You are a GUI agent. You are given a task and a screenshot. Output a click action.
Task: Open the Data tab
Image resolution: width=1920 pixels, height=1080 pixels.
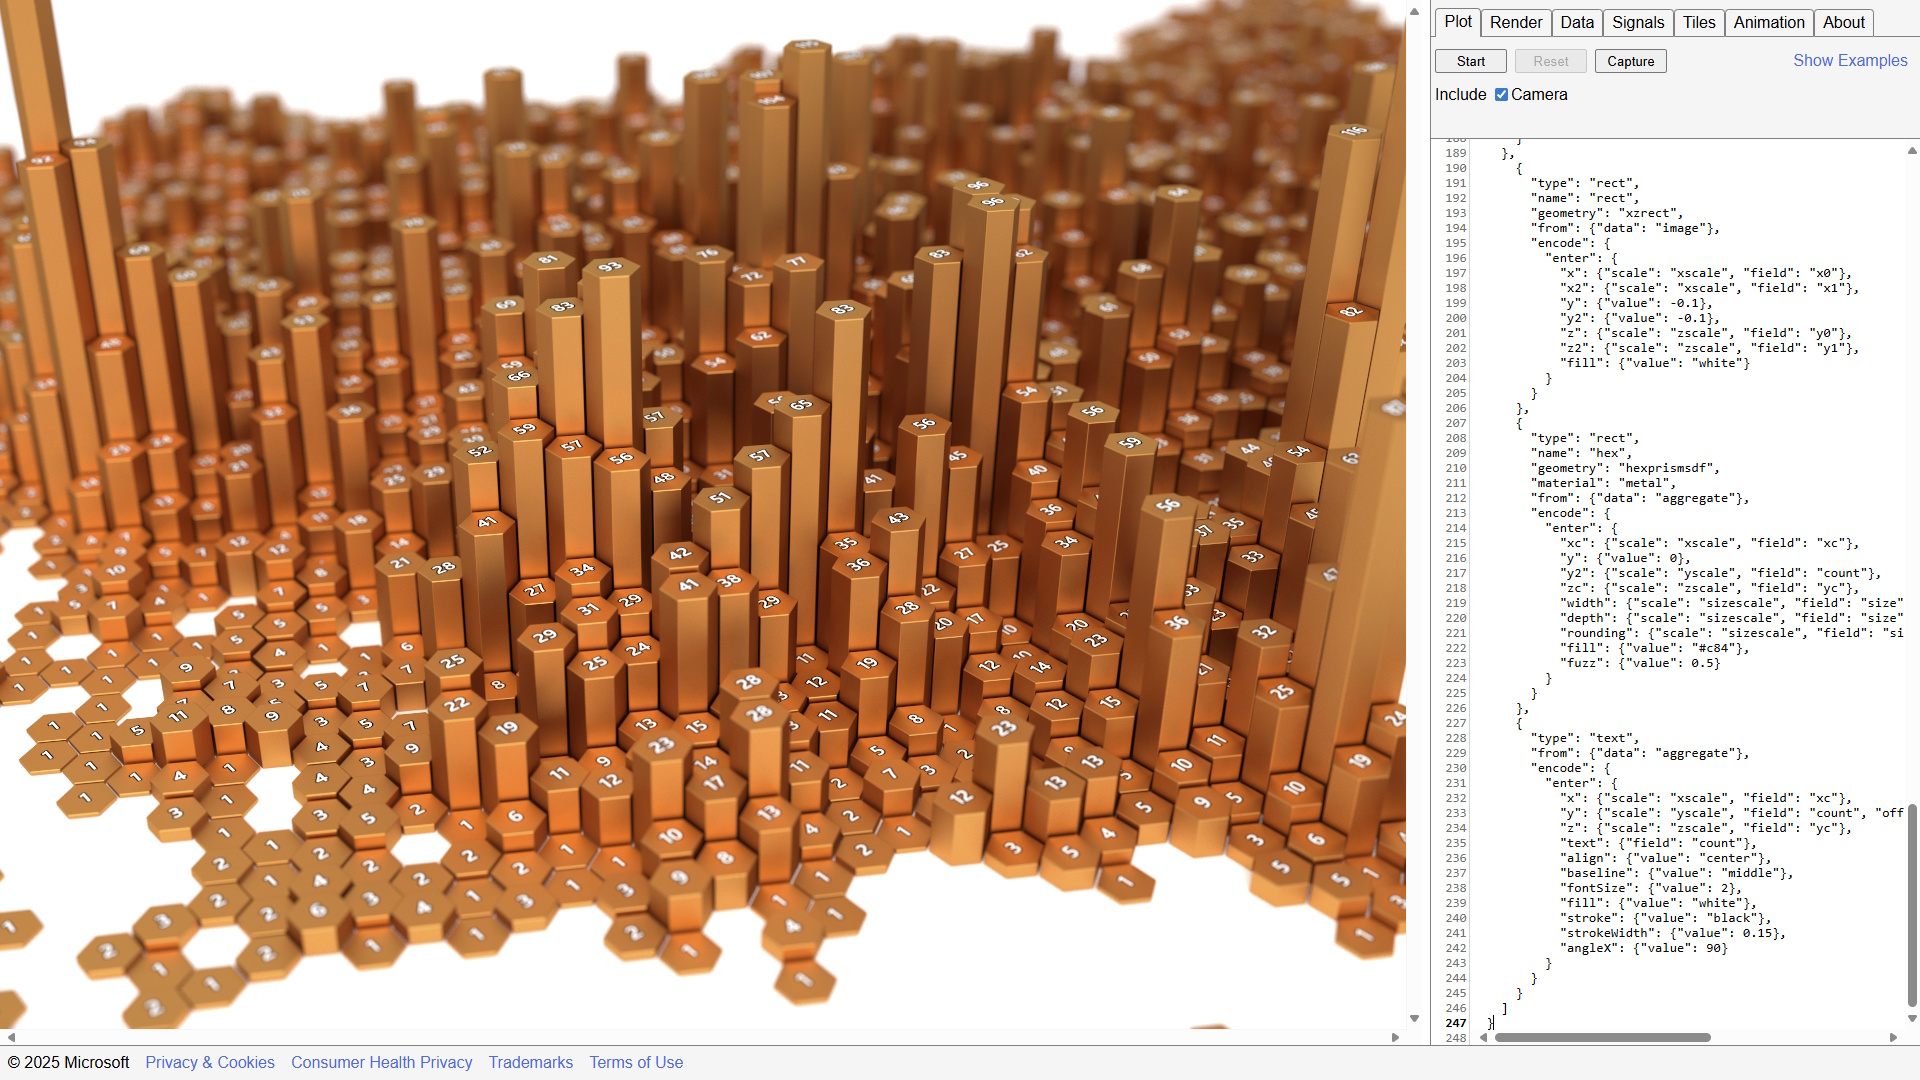(x=1577, y=22)
